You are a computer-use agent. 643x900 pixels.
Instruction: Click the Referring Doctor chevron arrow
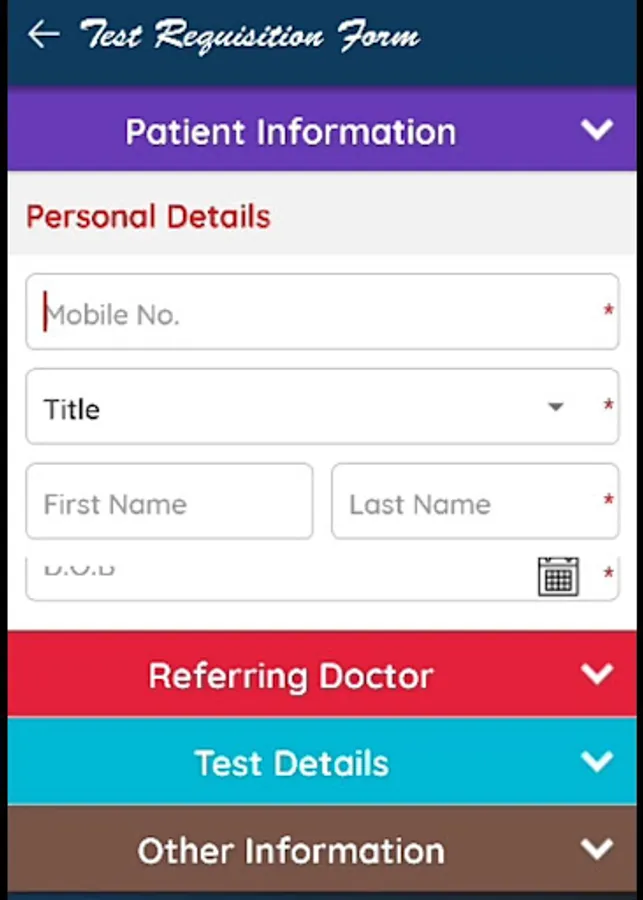[x=596, y=674]
